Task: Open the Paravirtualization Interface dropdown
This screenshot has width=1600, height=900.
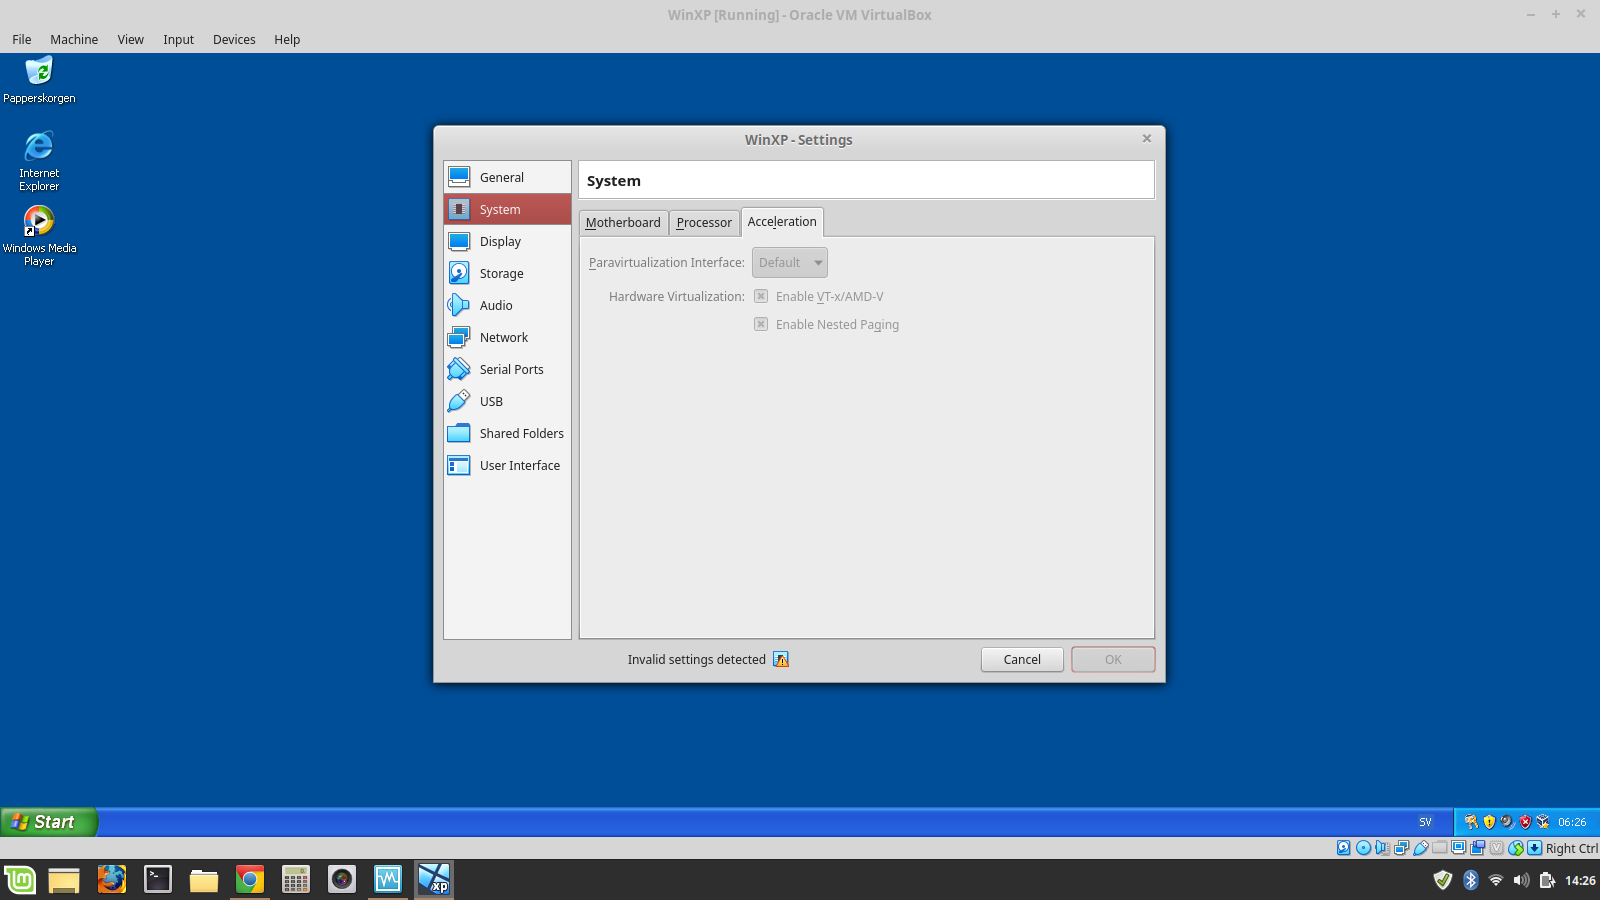Action: (790, 263)
